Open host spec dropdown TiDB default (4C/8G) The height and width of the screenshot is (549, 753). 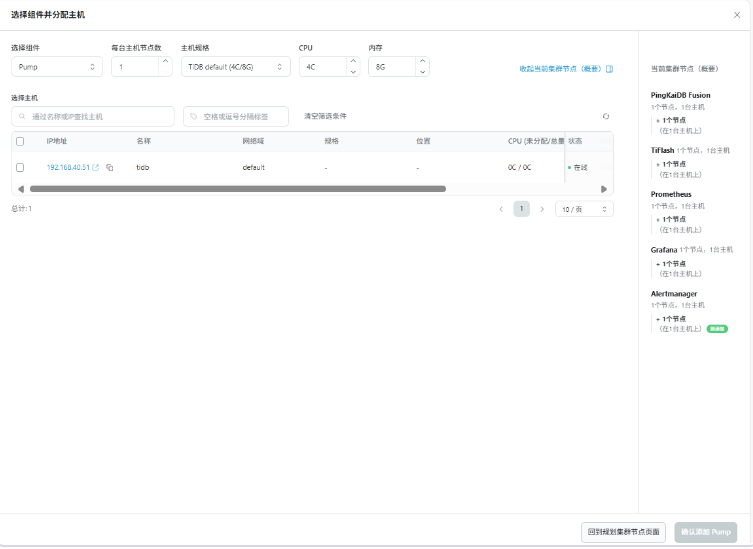tap(235, 67)
